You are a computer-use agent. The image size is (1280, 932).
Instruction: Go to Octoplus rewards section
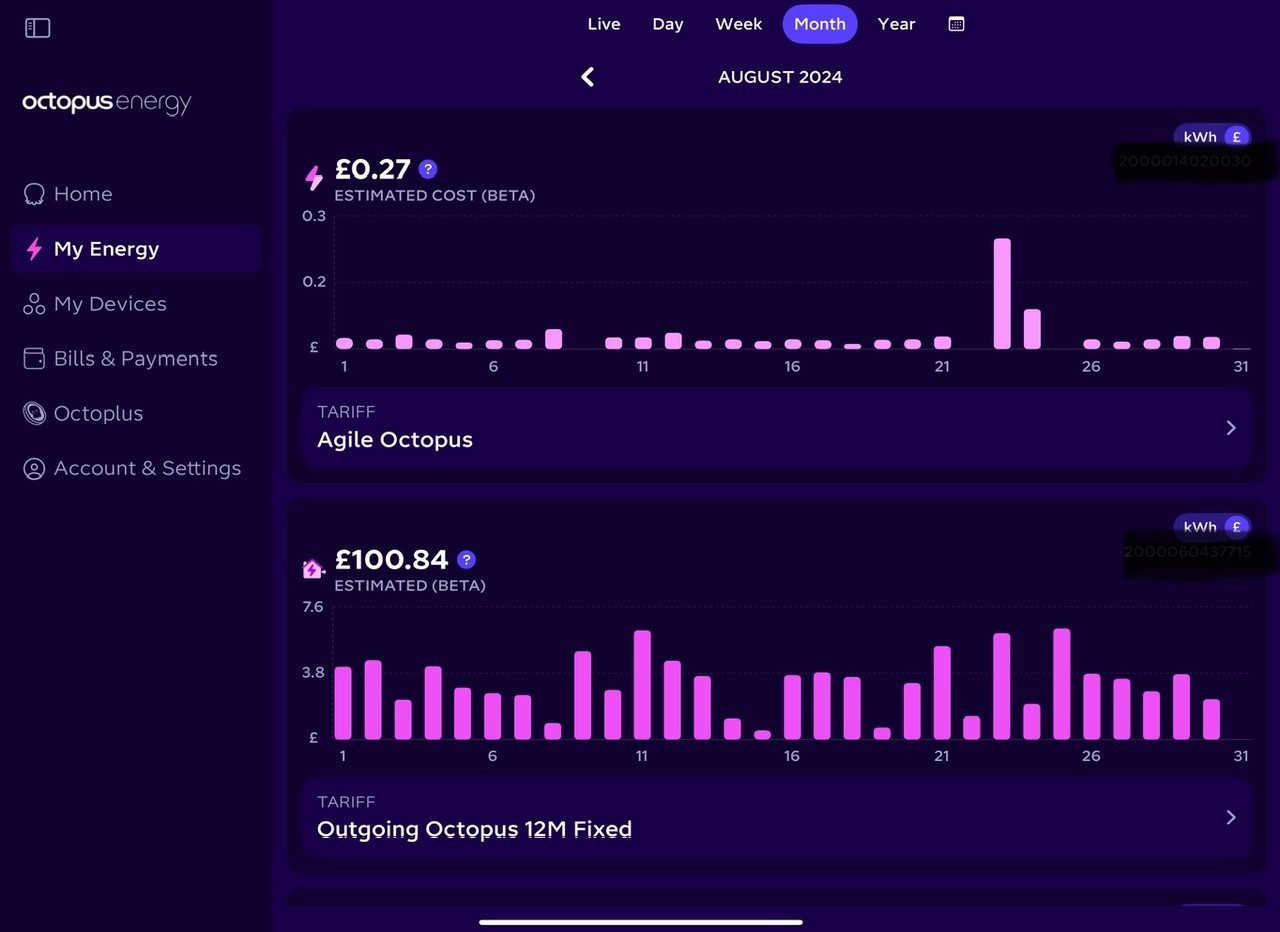(x=84, y=413)
